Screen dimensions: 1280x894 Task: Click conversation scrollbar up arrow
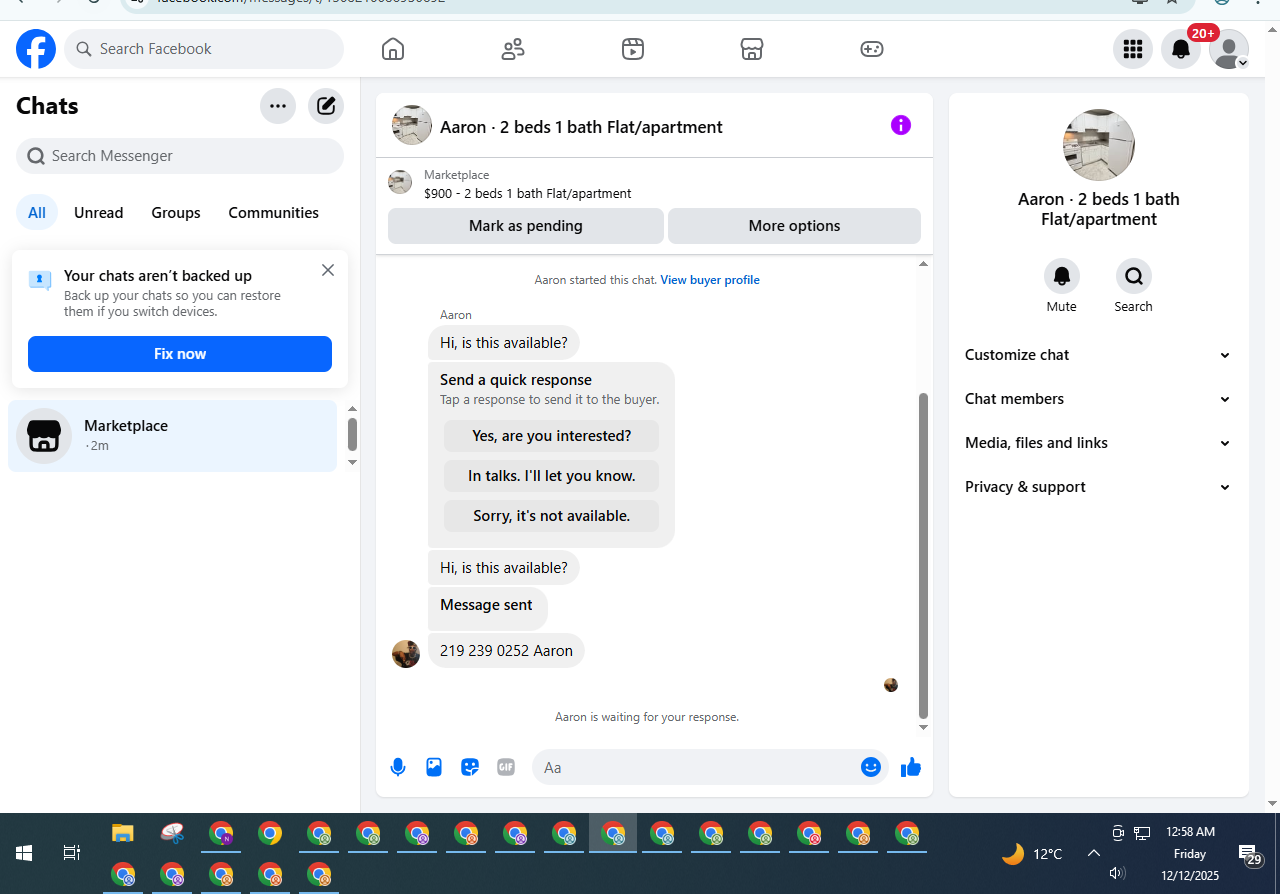tap(923, 264)
